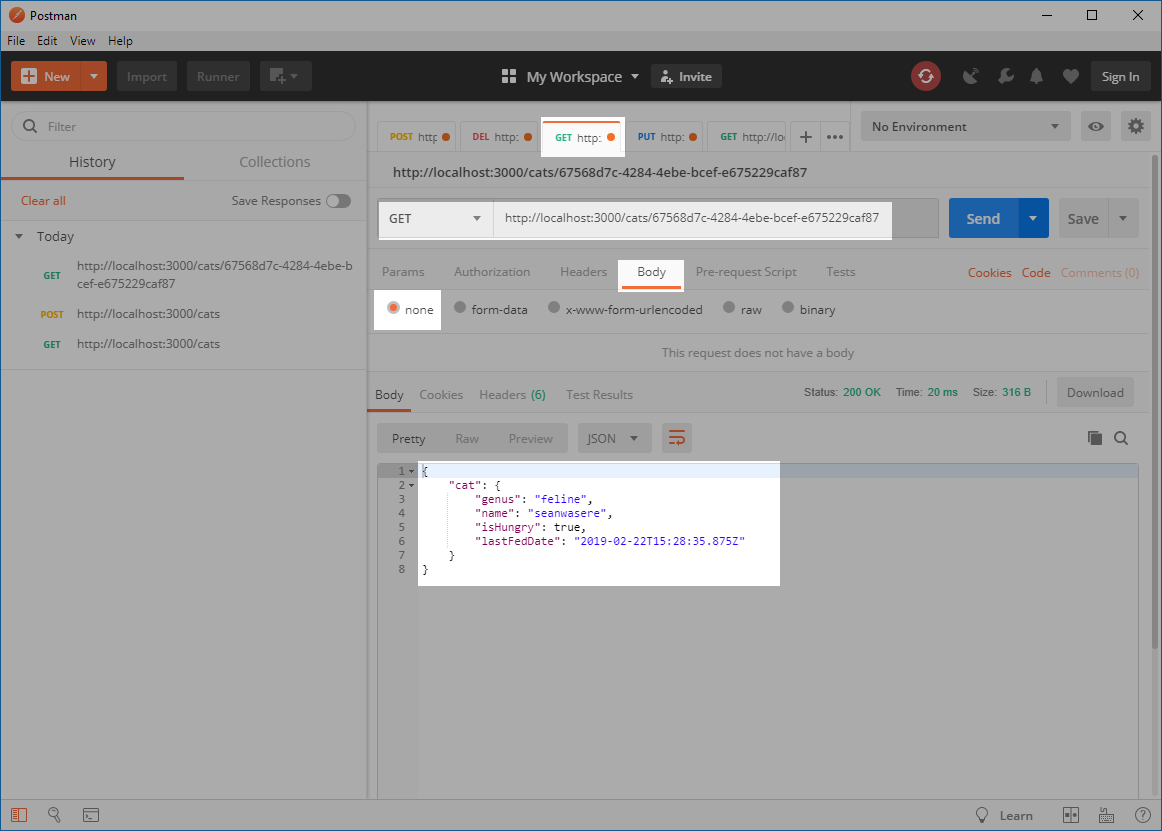Open the manage environments gear icon
This screenshot has height=831, width=1162.
[1135, 127]
